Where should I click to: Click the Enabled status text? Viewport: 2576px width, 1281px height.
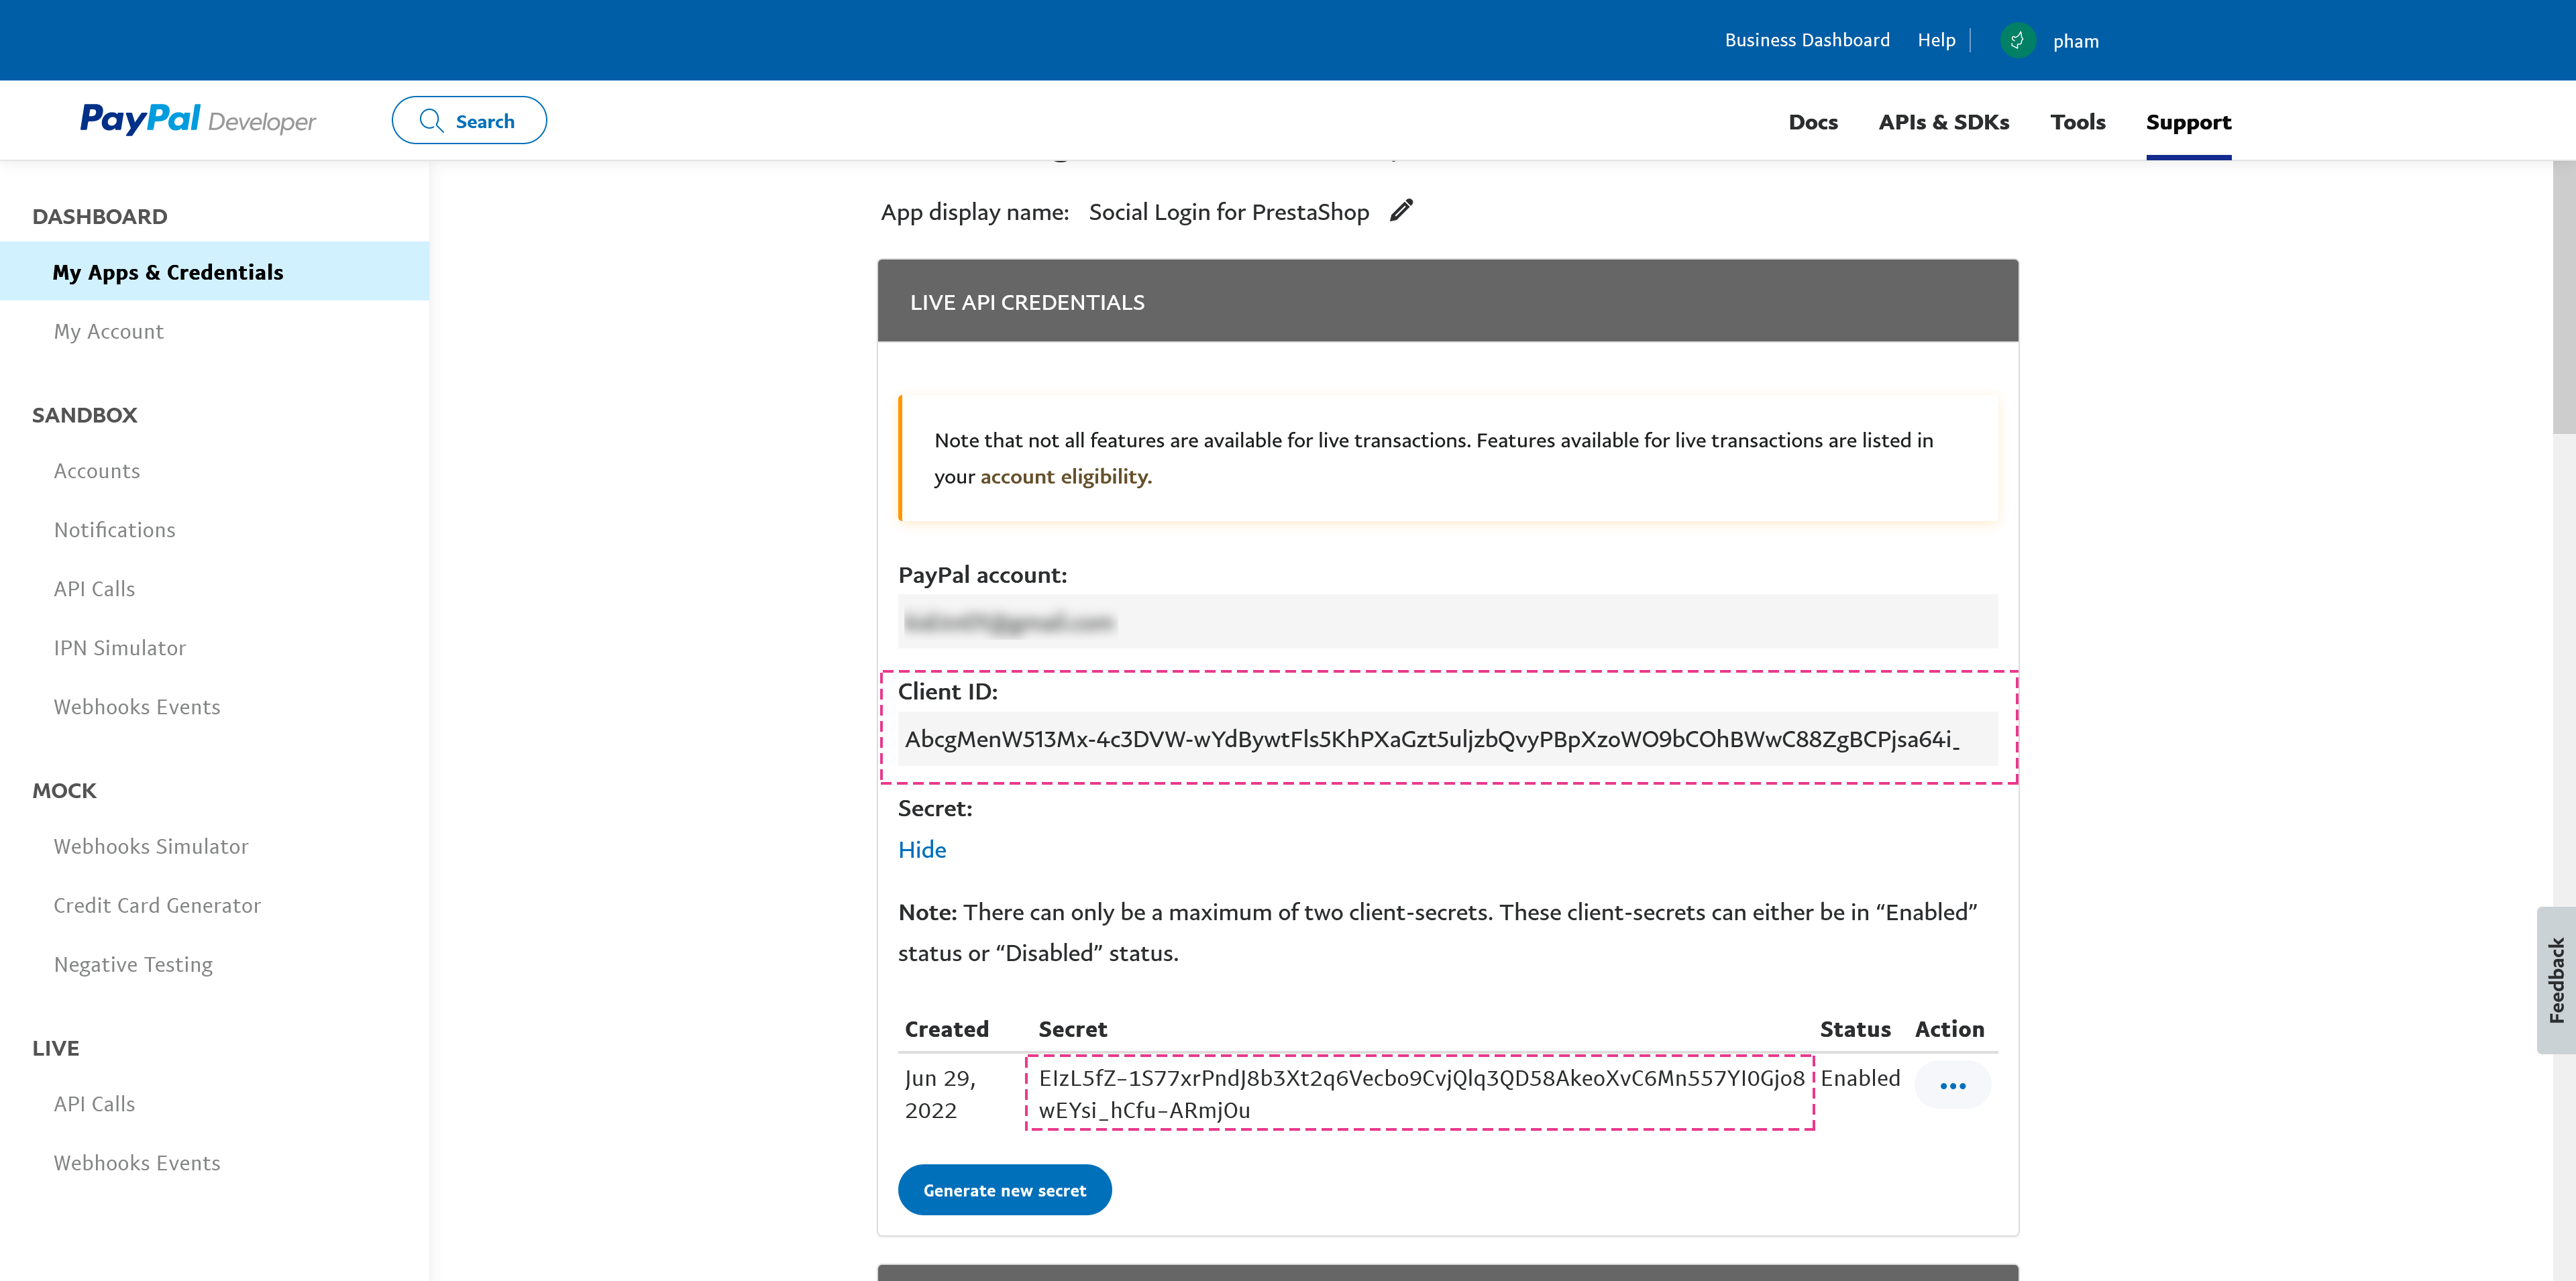[x=1860, y=1077]
